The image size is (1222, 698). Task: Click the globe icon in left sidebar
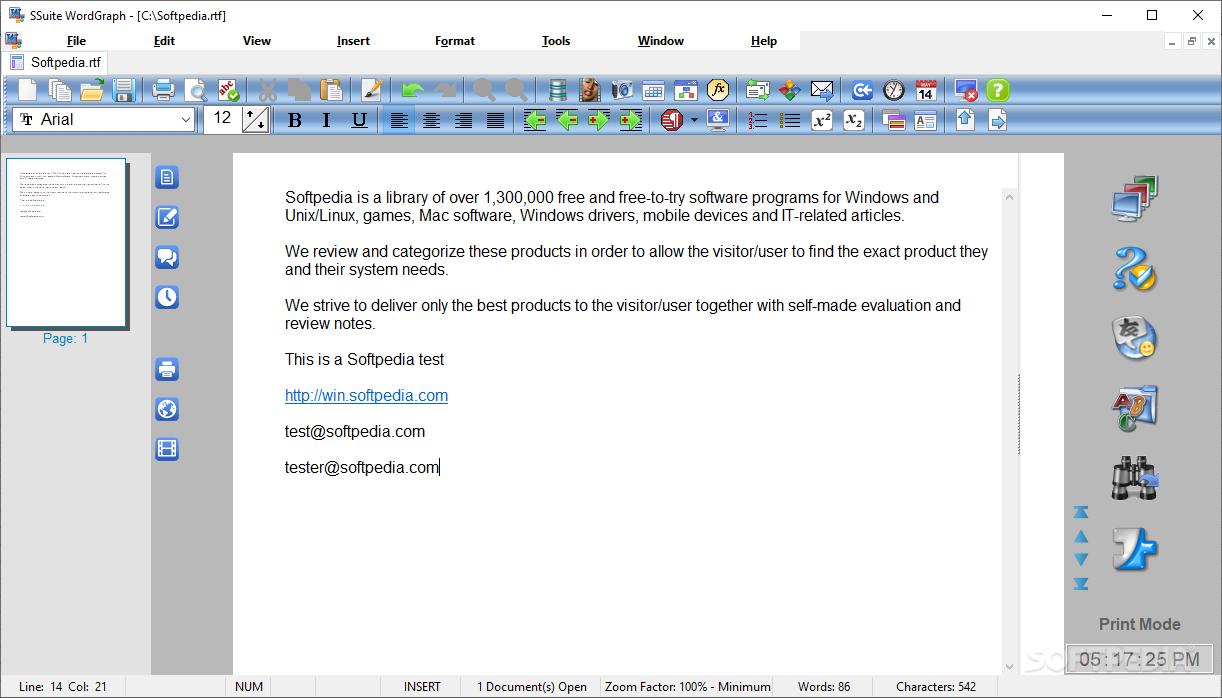[x=167, y=409]
